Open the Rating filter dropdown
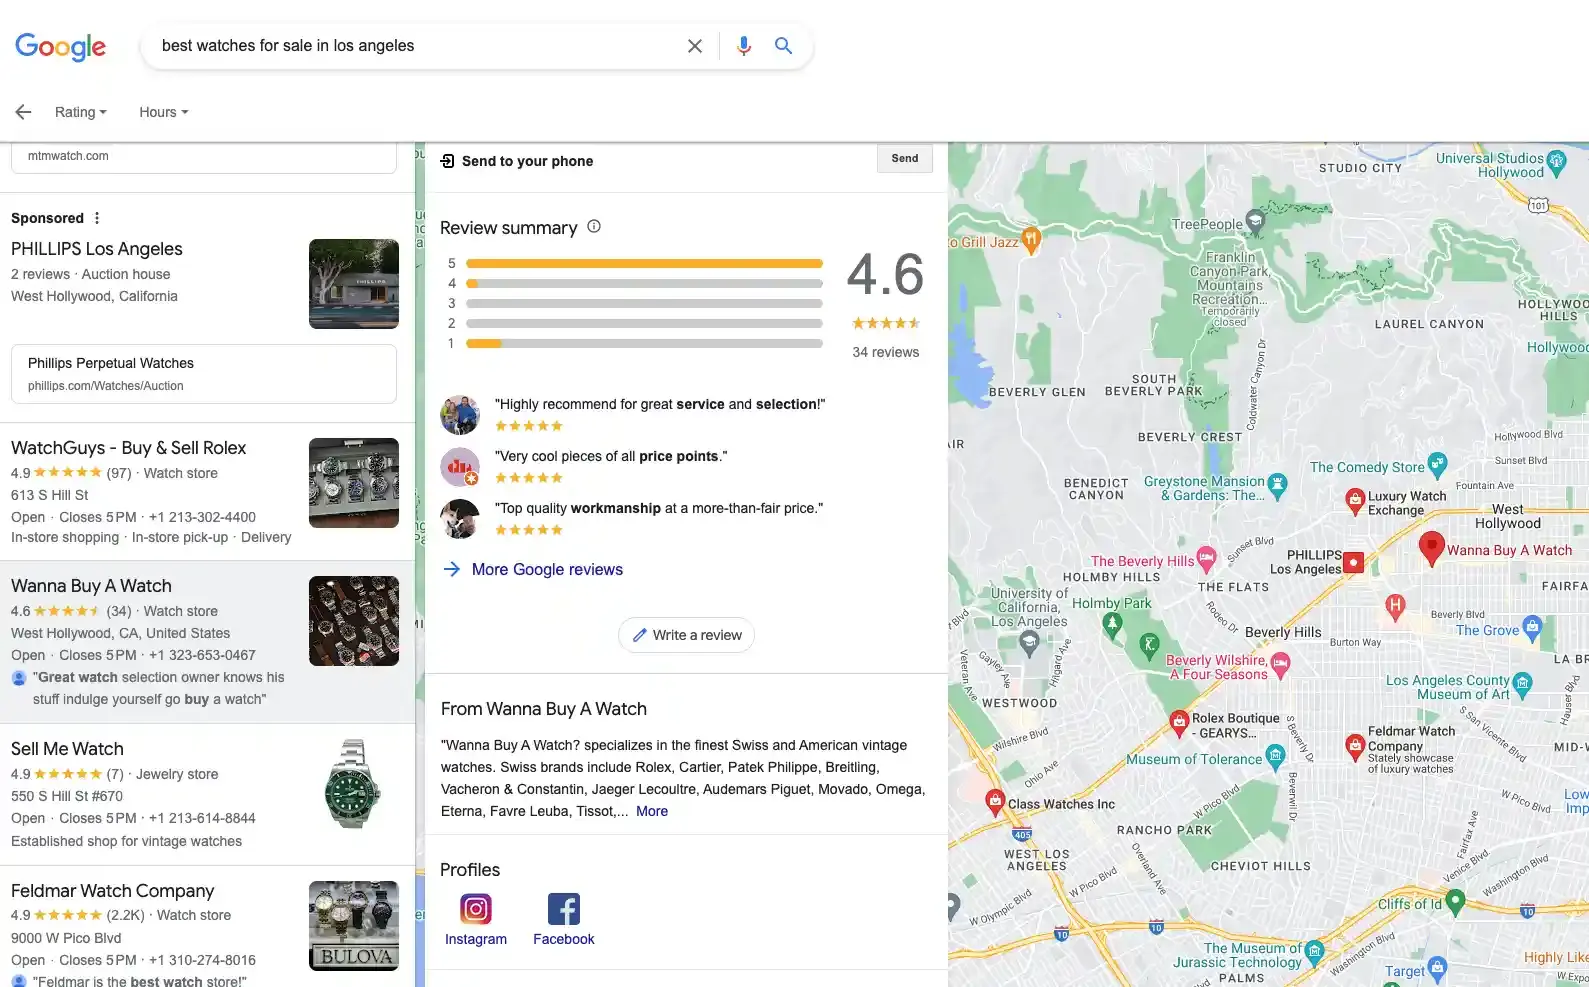The image size is (1589, 987). point(80,112)
